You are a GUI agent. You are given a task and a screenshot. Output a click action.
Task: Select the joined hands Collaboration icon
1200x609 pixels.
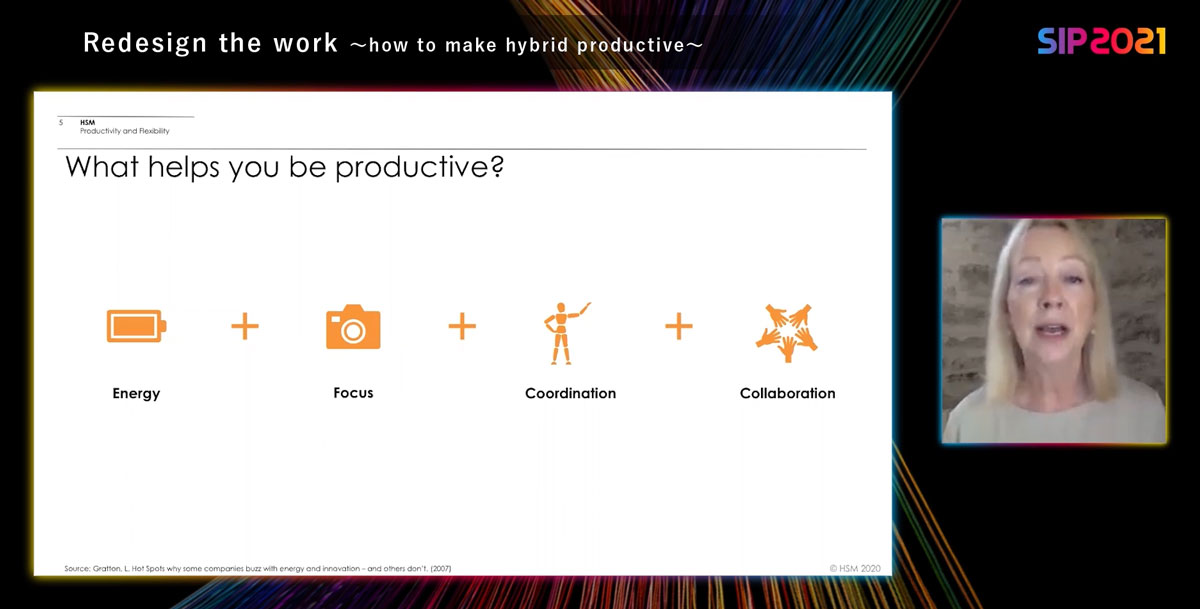pyautogui.click(x=786, y=331)
